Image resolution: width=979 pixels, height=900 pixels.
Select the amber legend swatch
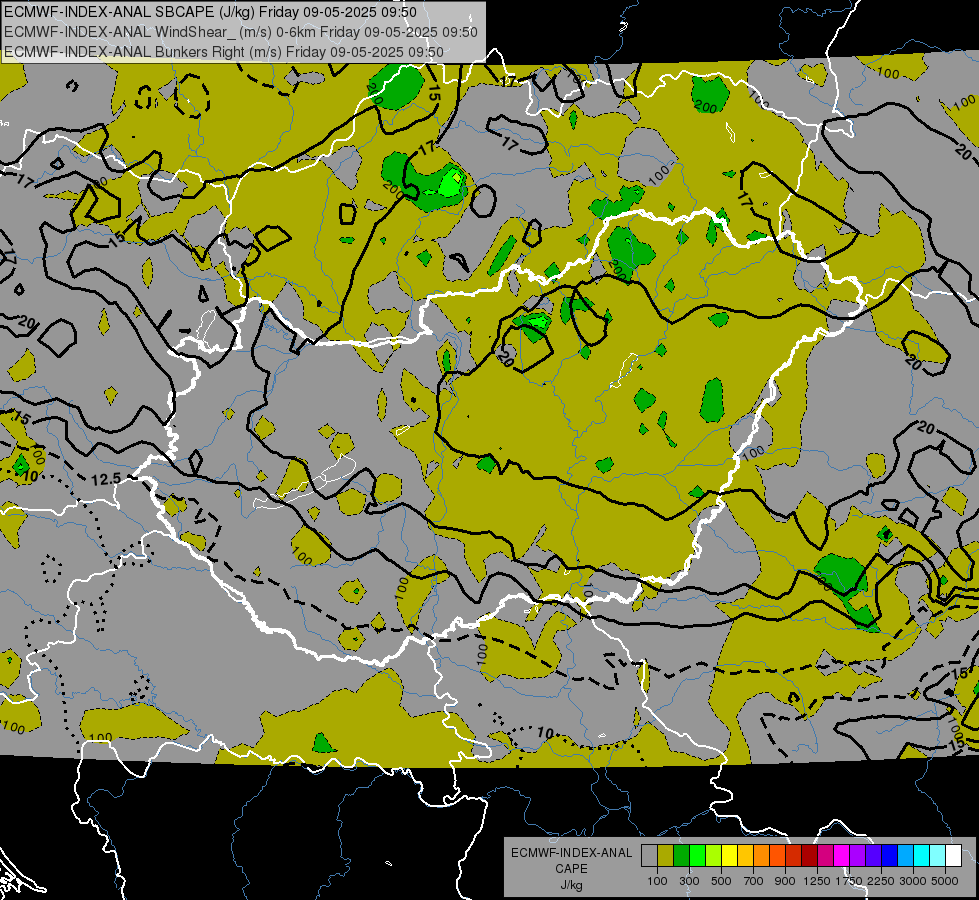pos(745,856)
